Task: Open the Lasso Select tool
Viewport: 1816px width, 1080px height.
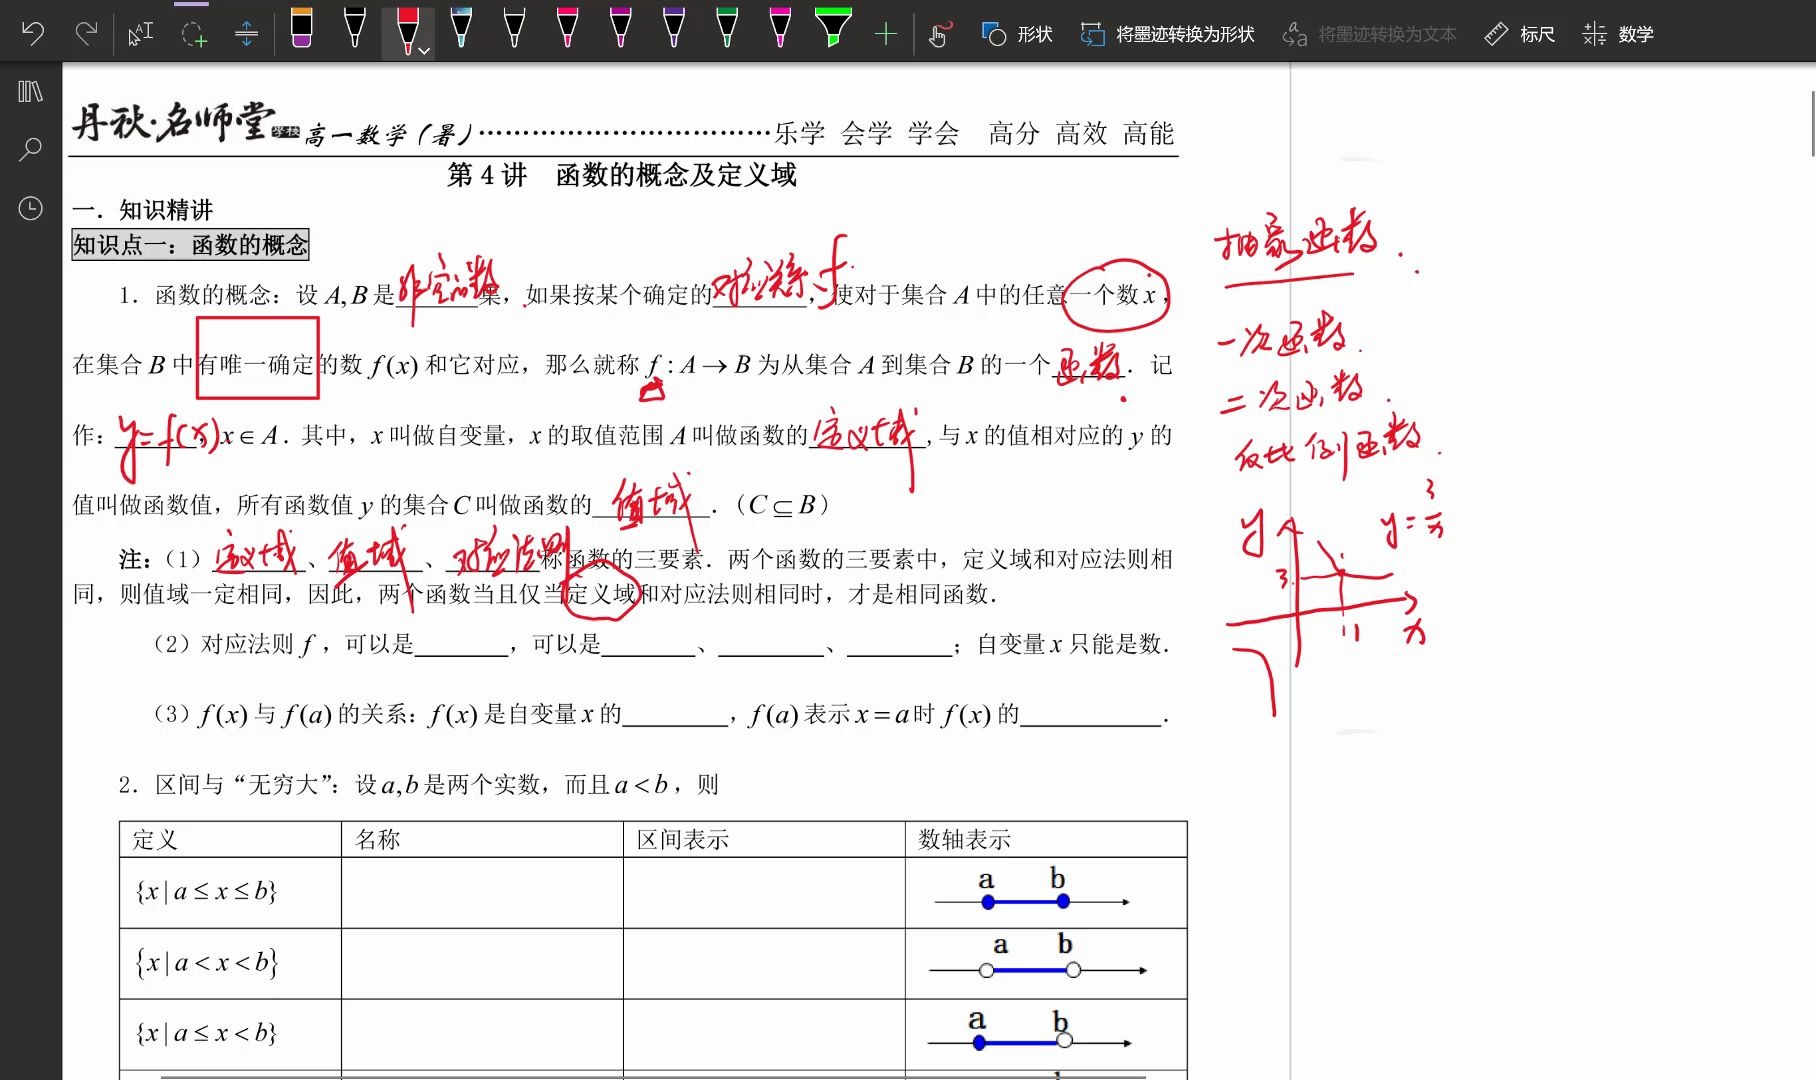Action: (x=194, y=32)
